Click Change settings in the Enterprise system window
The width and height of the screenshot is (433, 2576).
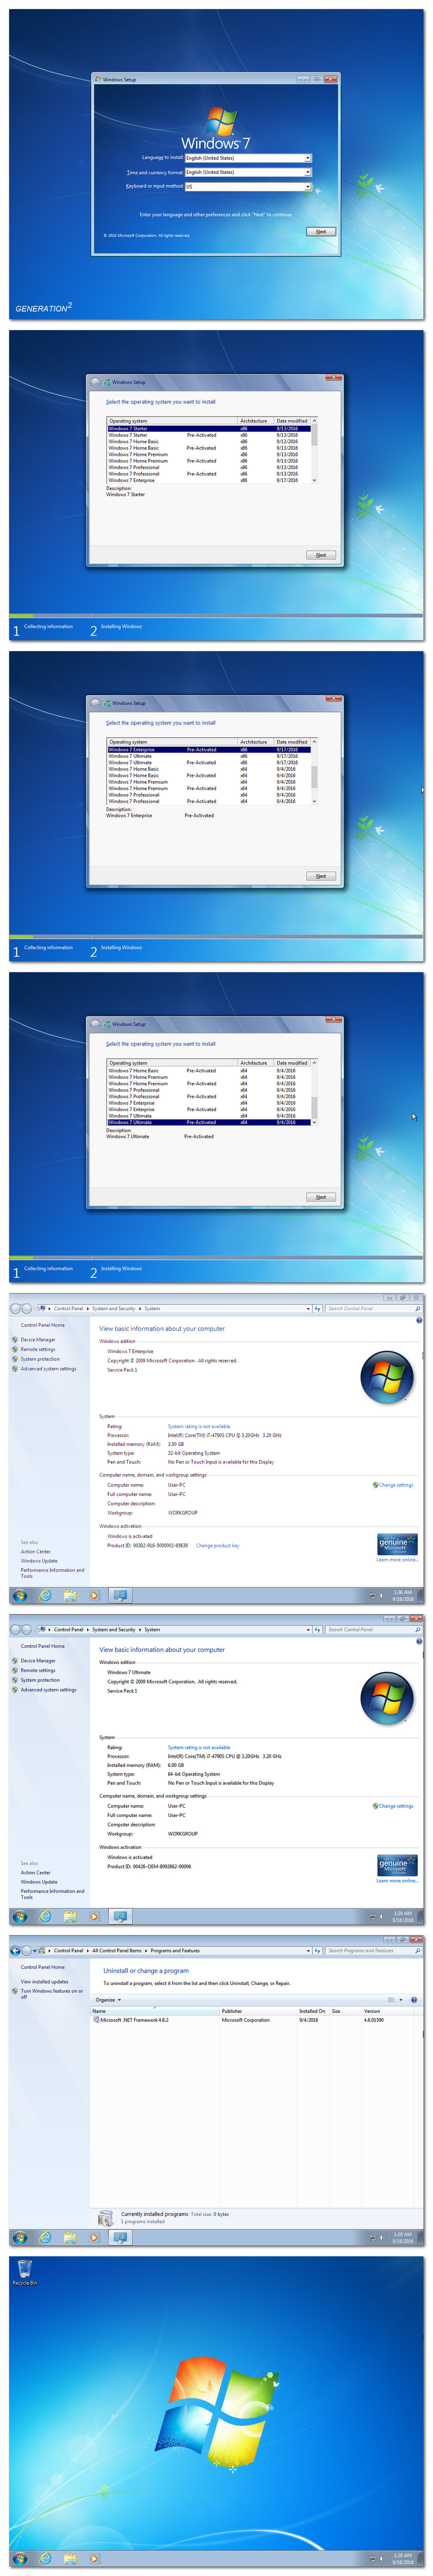pos(395,1484)
